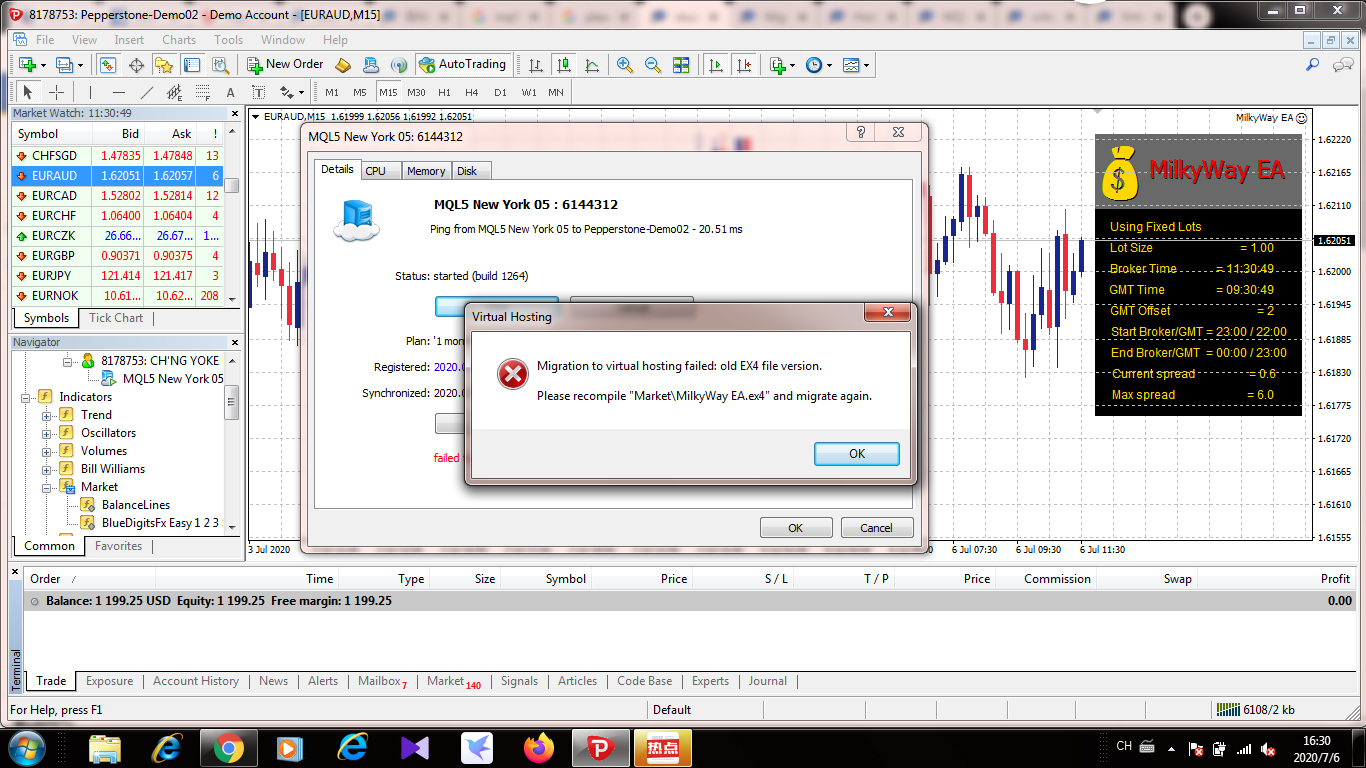The width and height of the screenshot is (1366, 768).
Task: Click Cancel in the MQL5 hosting dialog
Action: [876, 528]
